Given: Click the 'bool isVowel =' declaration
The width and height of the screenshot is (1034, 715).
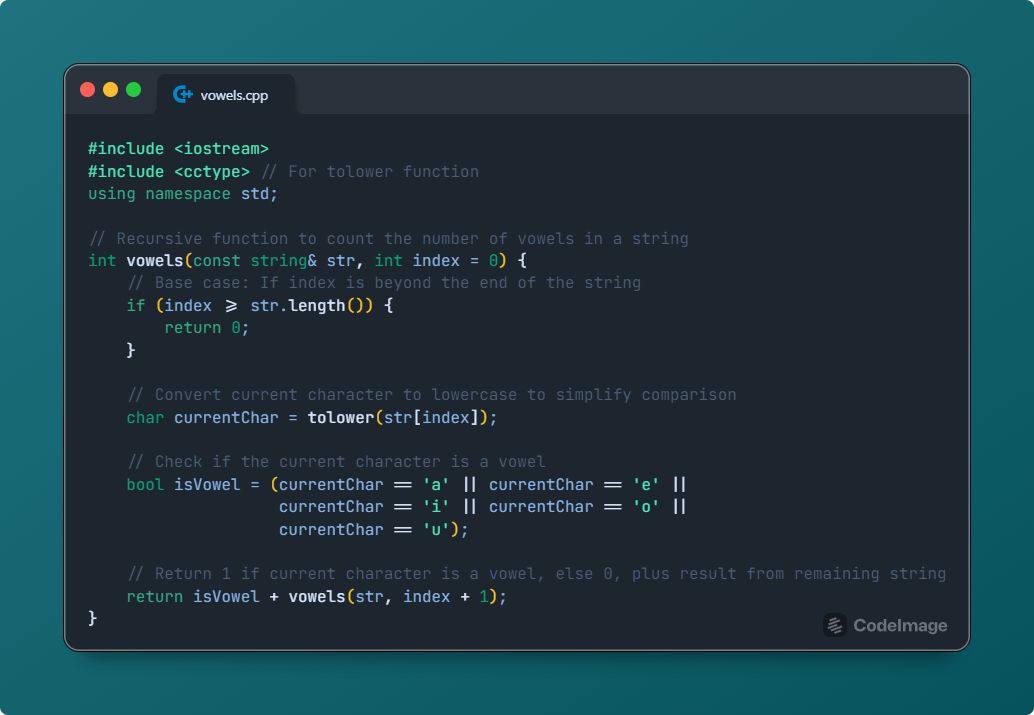Looking at the screenshot, I should click(x=193, y=485).
